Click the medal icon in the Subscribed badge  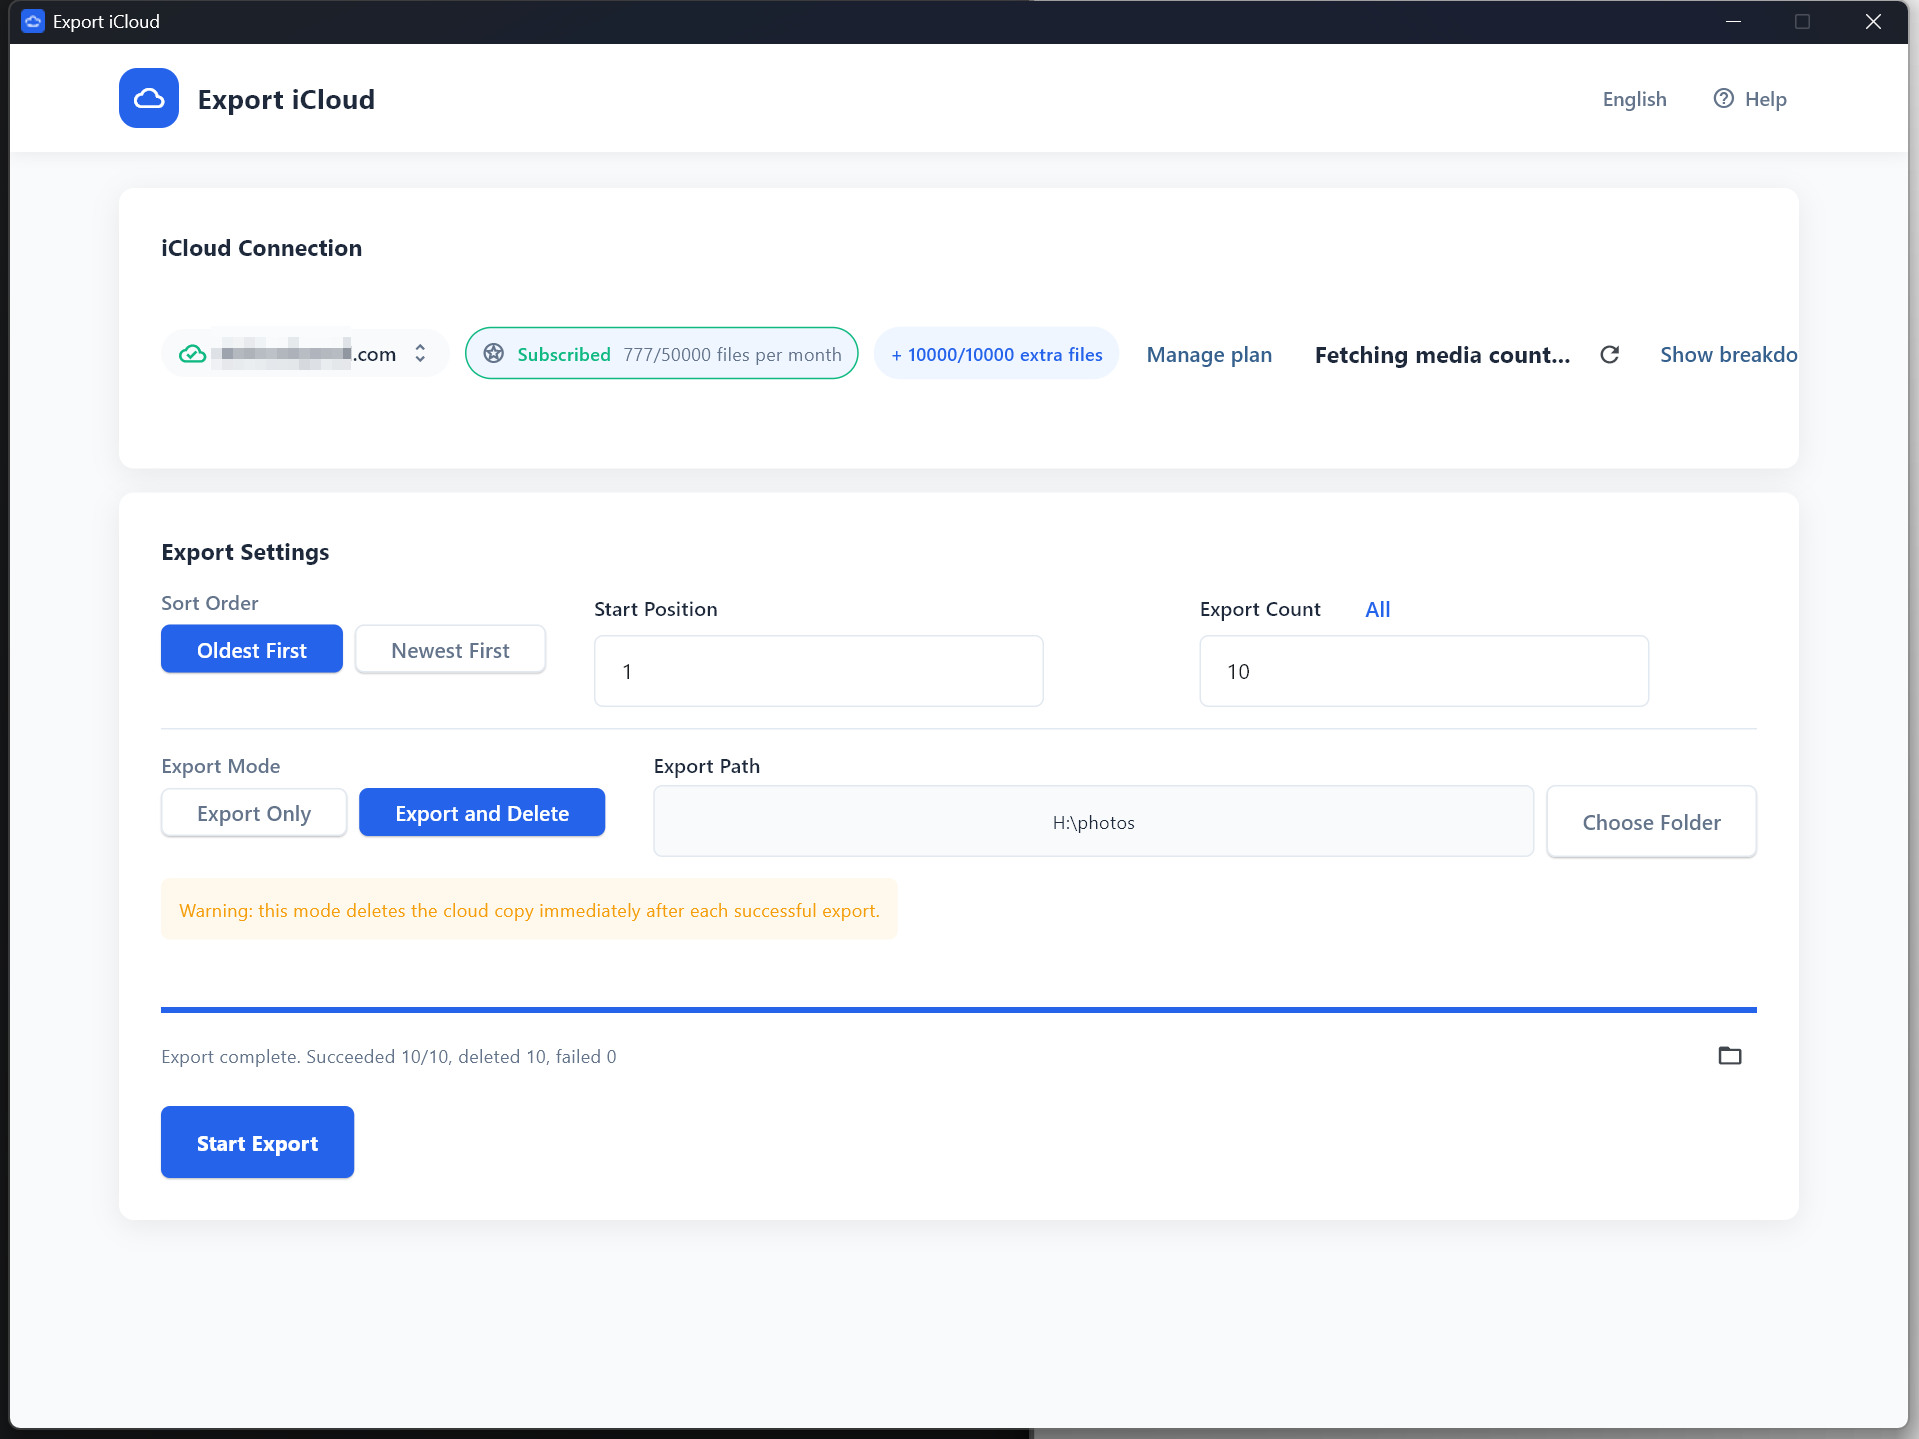pos(494,353)
